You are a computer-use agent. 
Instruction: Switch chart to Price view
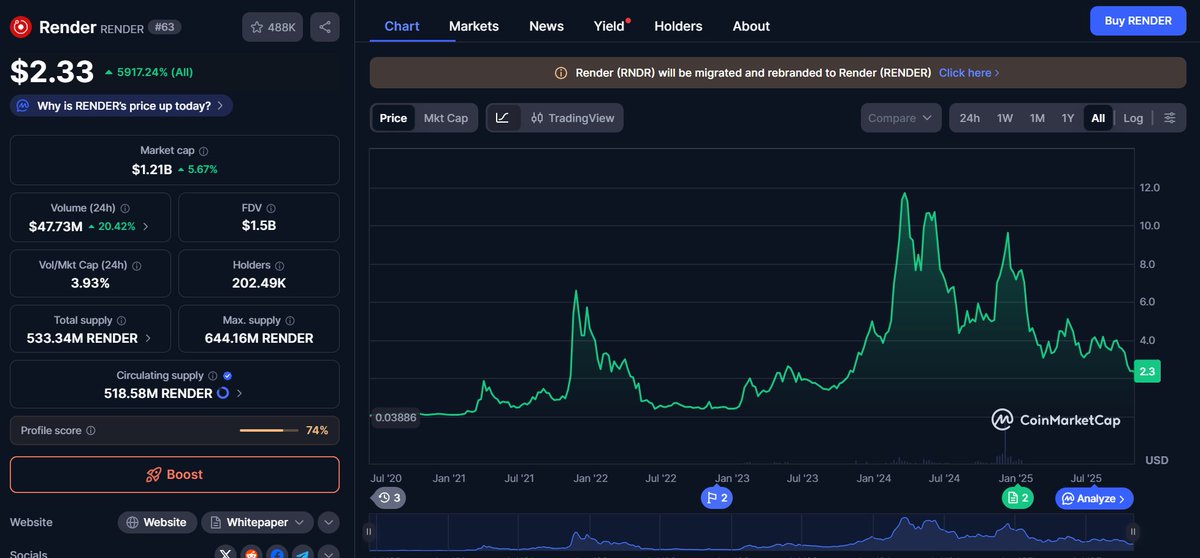click(393, 118)
